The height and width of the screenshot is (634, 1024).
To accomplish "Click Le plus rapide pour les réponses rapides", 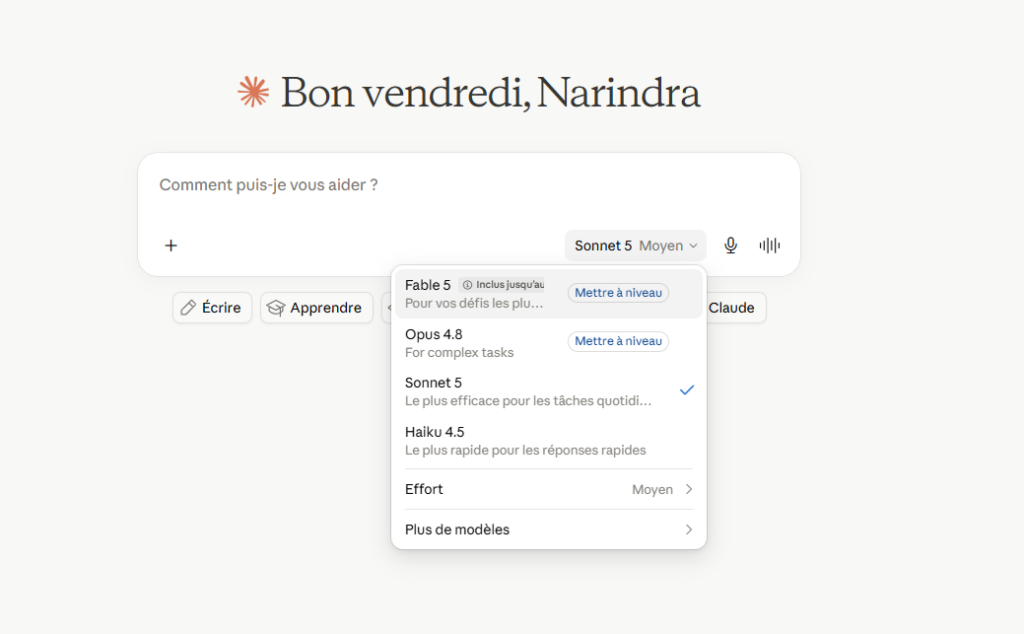I will (x=525, y=450).
